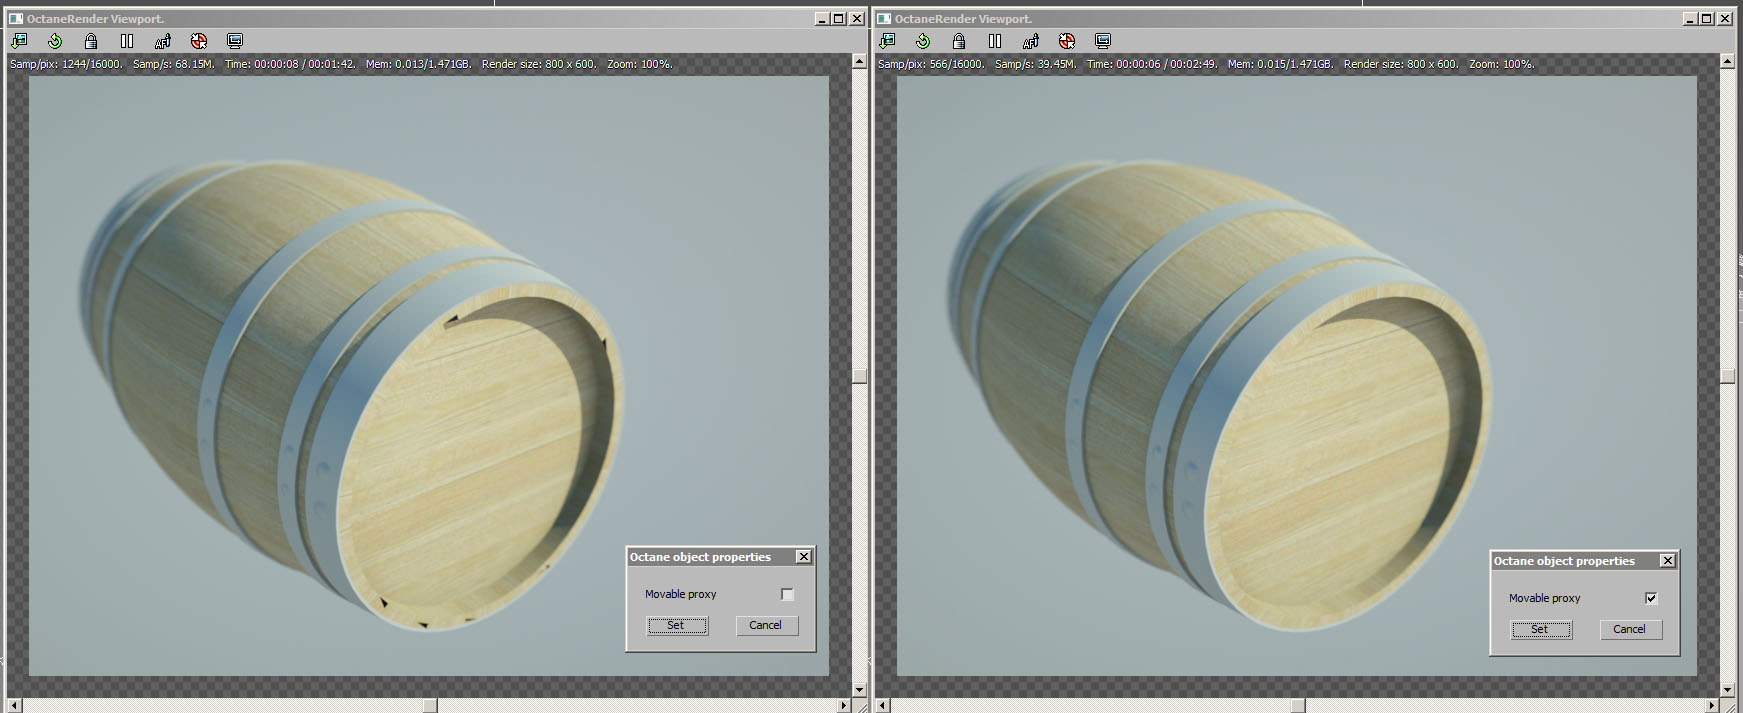Click the horizontal scrollbar left arrow in left viewport
Screen dimensions: 1743x713
(x=14, y=706)
